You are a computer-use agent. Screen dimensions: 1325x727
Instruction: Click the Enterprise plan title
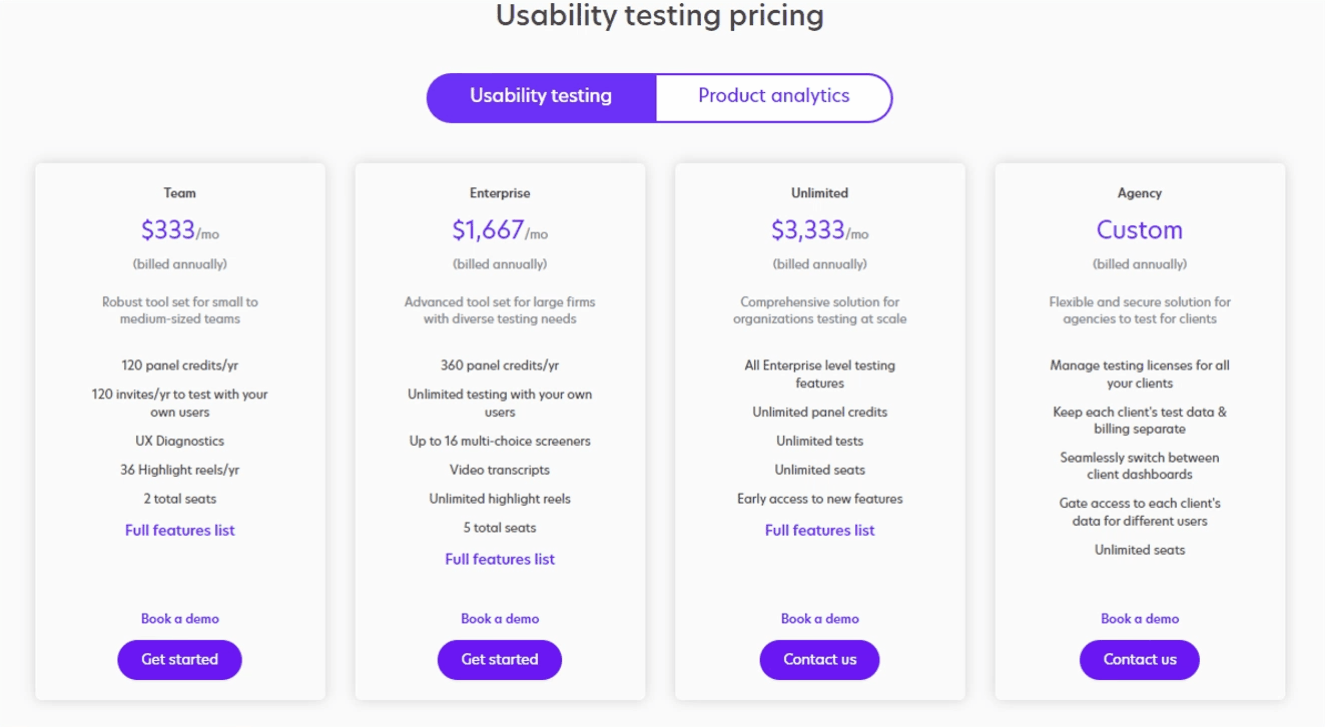[500, 193]
